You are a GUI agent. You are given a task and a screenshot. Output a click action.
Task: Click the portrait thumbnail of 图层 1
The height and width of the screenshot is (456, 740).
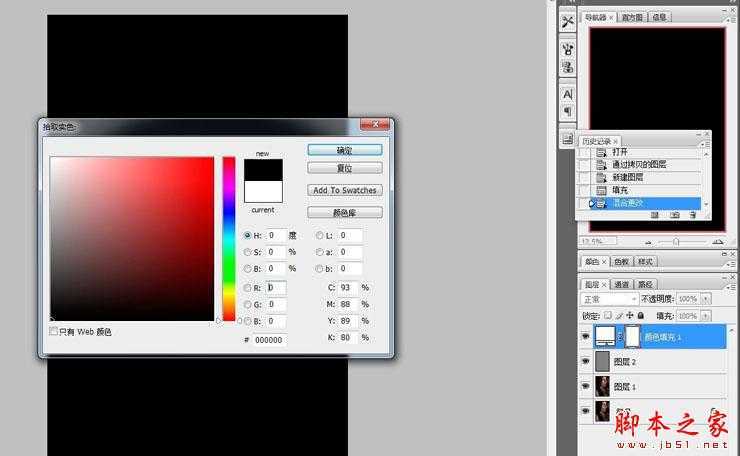pos(602,386)
